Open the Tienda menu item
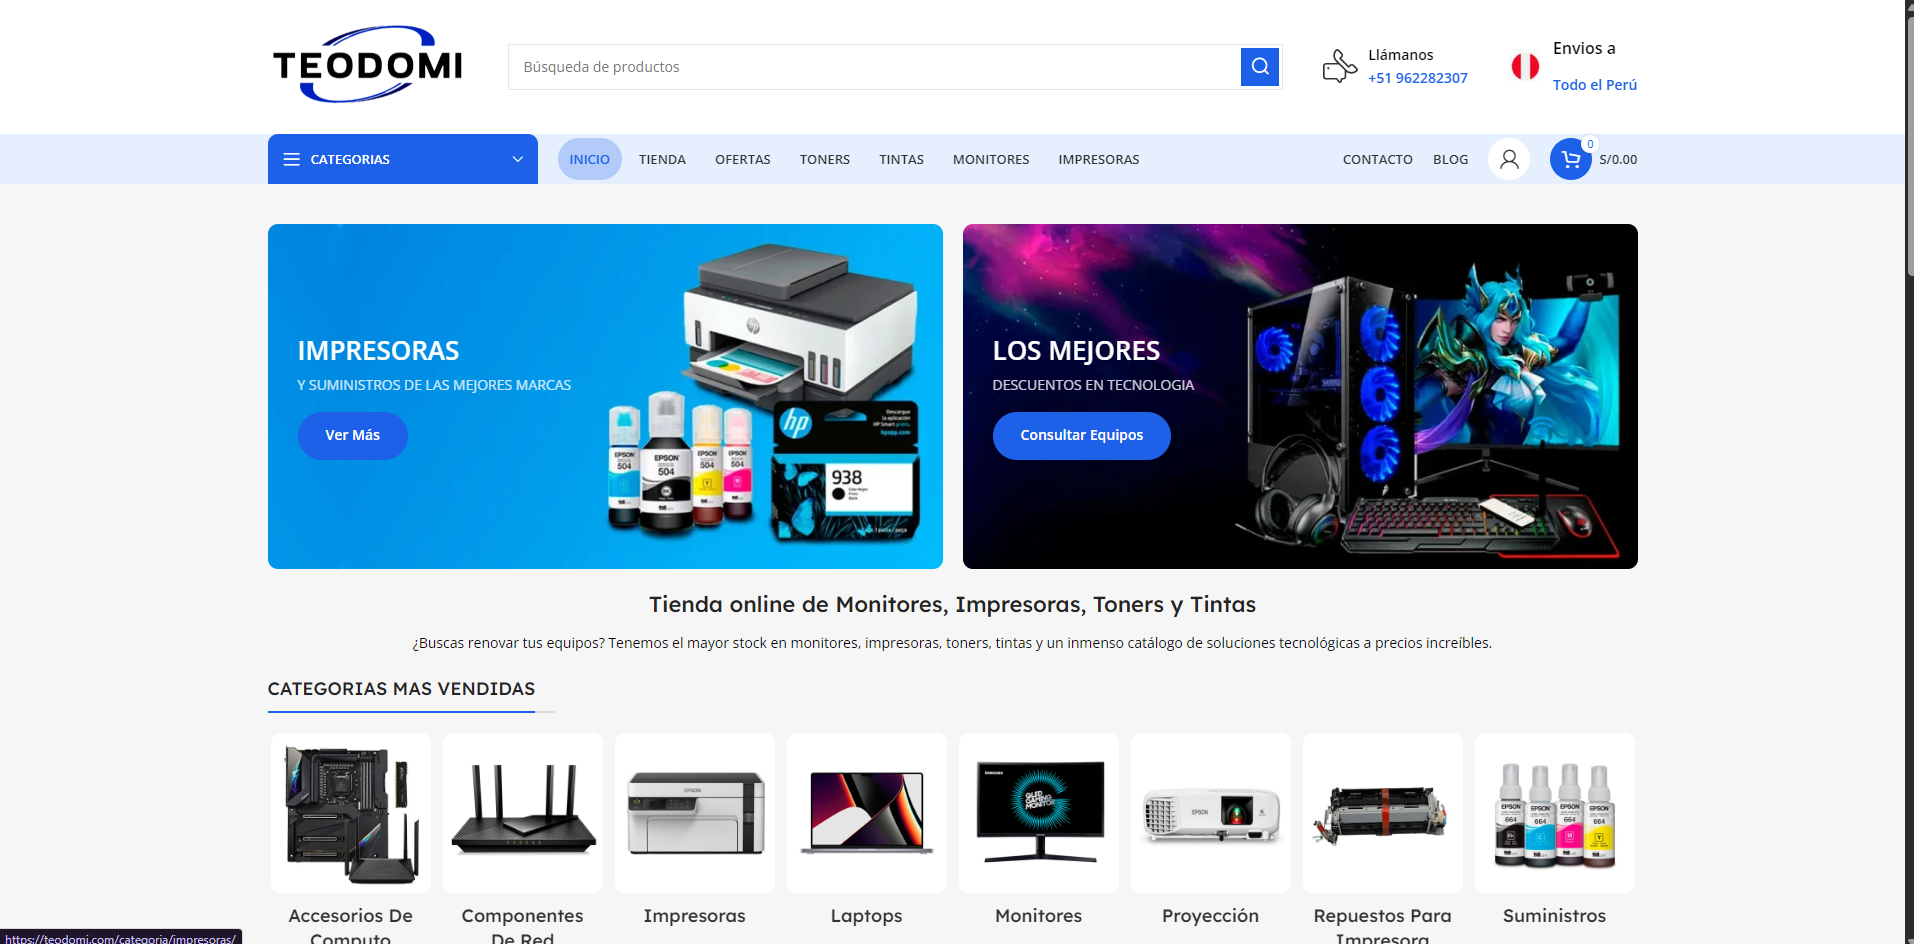 coord(662,159)
